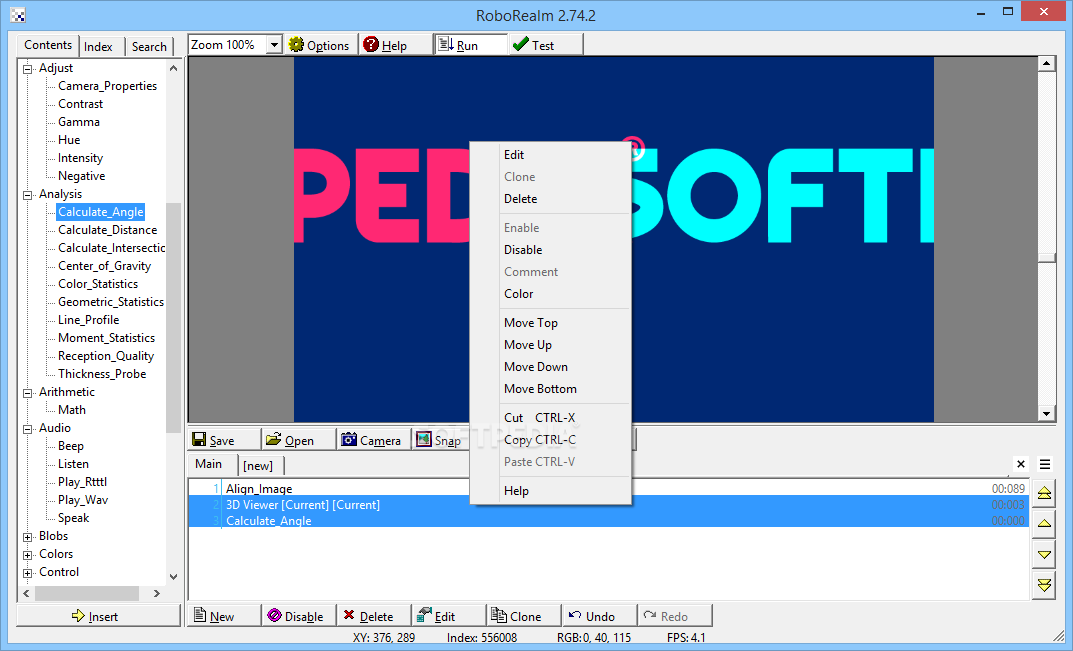This screenshot has width=1073, height=651.
Task: Choose Copy CTRL-C in the context menu
Action: [550, 439]
